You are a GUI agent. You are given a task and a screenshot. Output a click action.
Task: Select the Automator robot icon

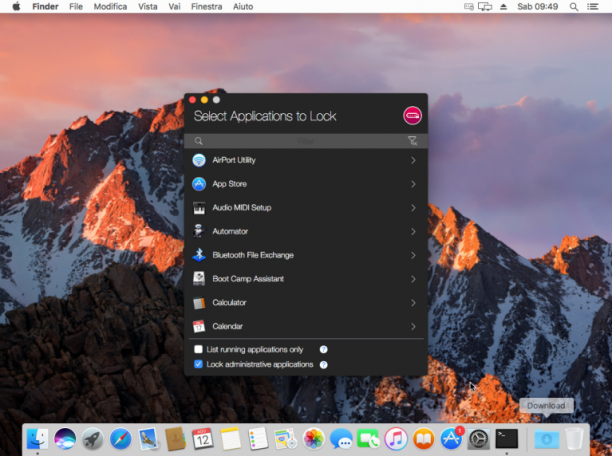[199, 231]
